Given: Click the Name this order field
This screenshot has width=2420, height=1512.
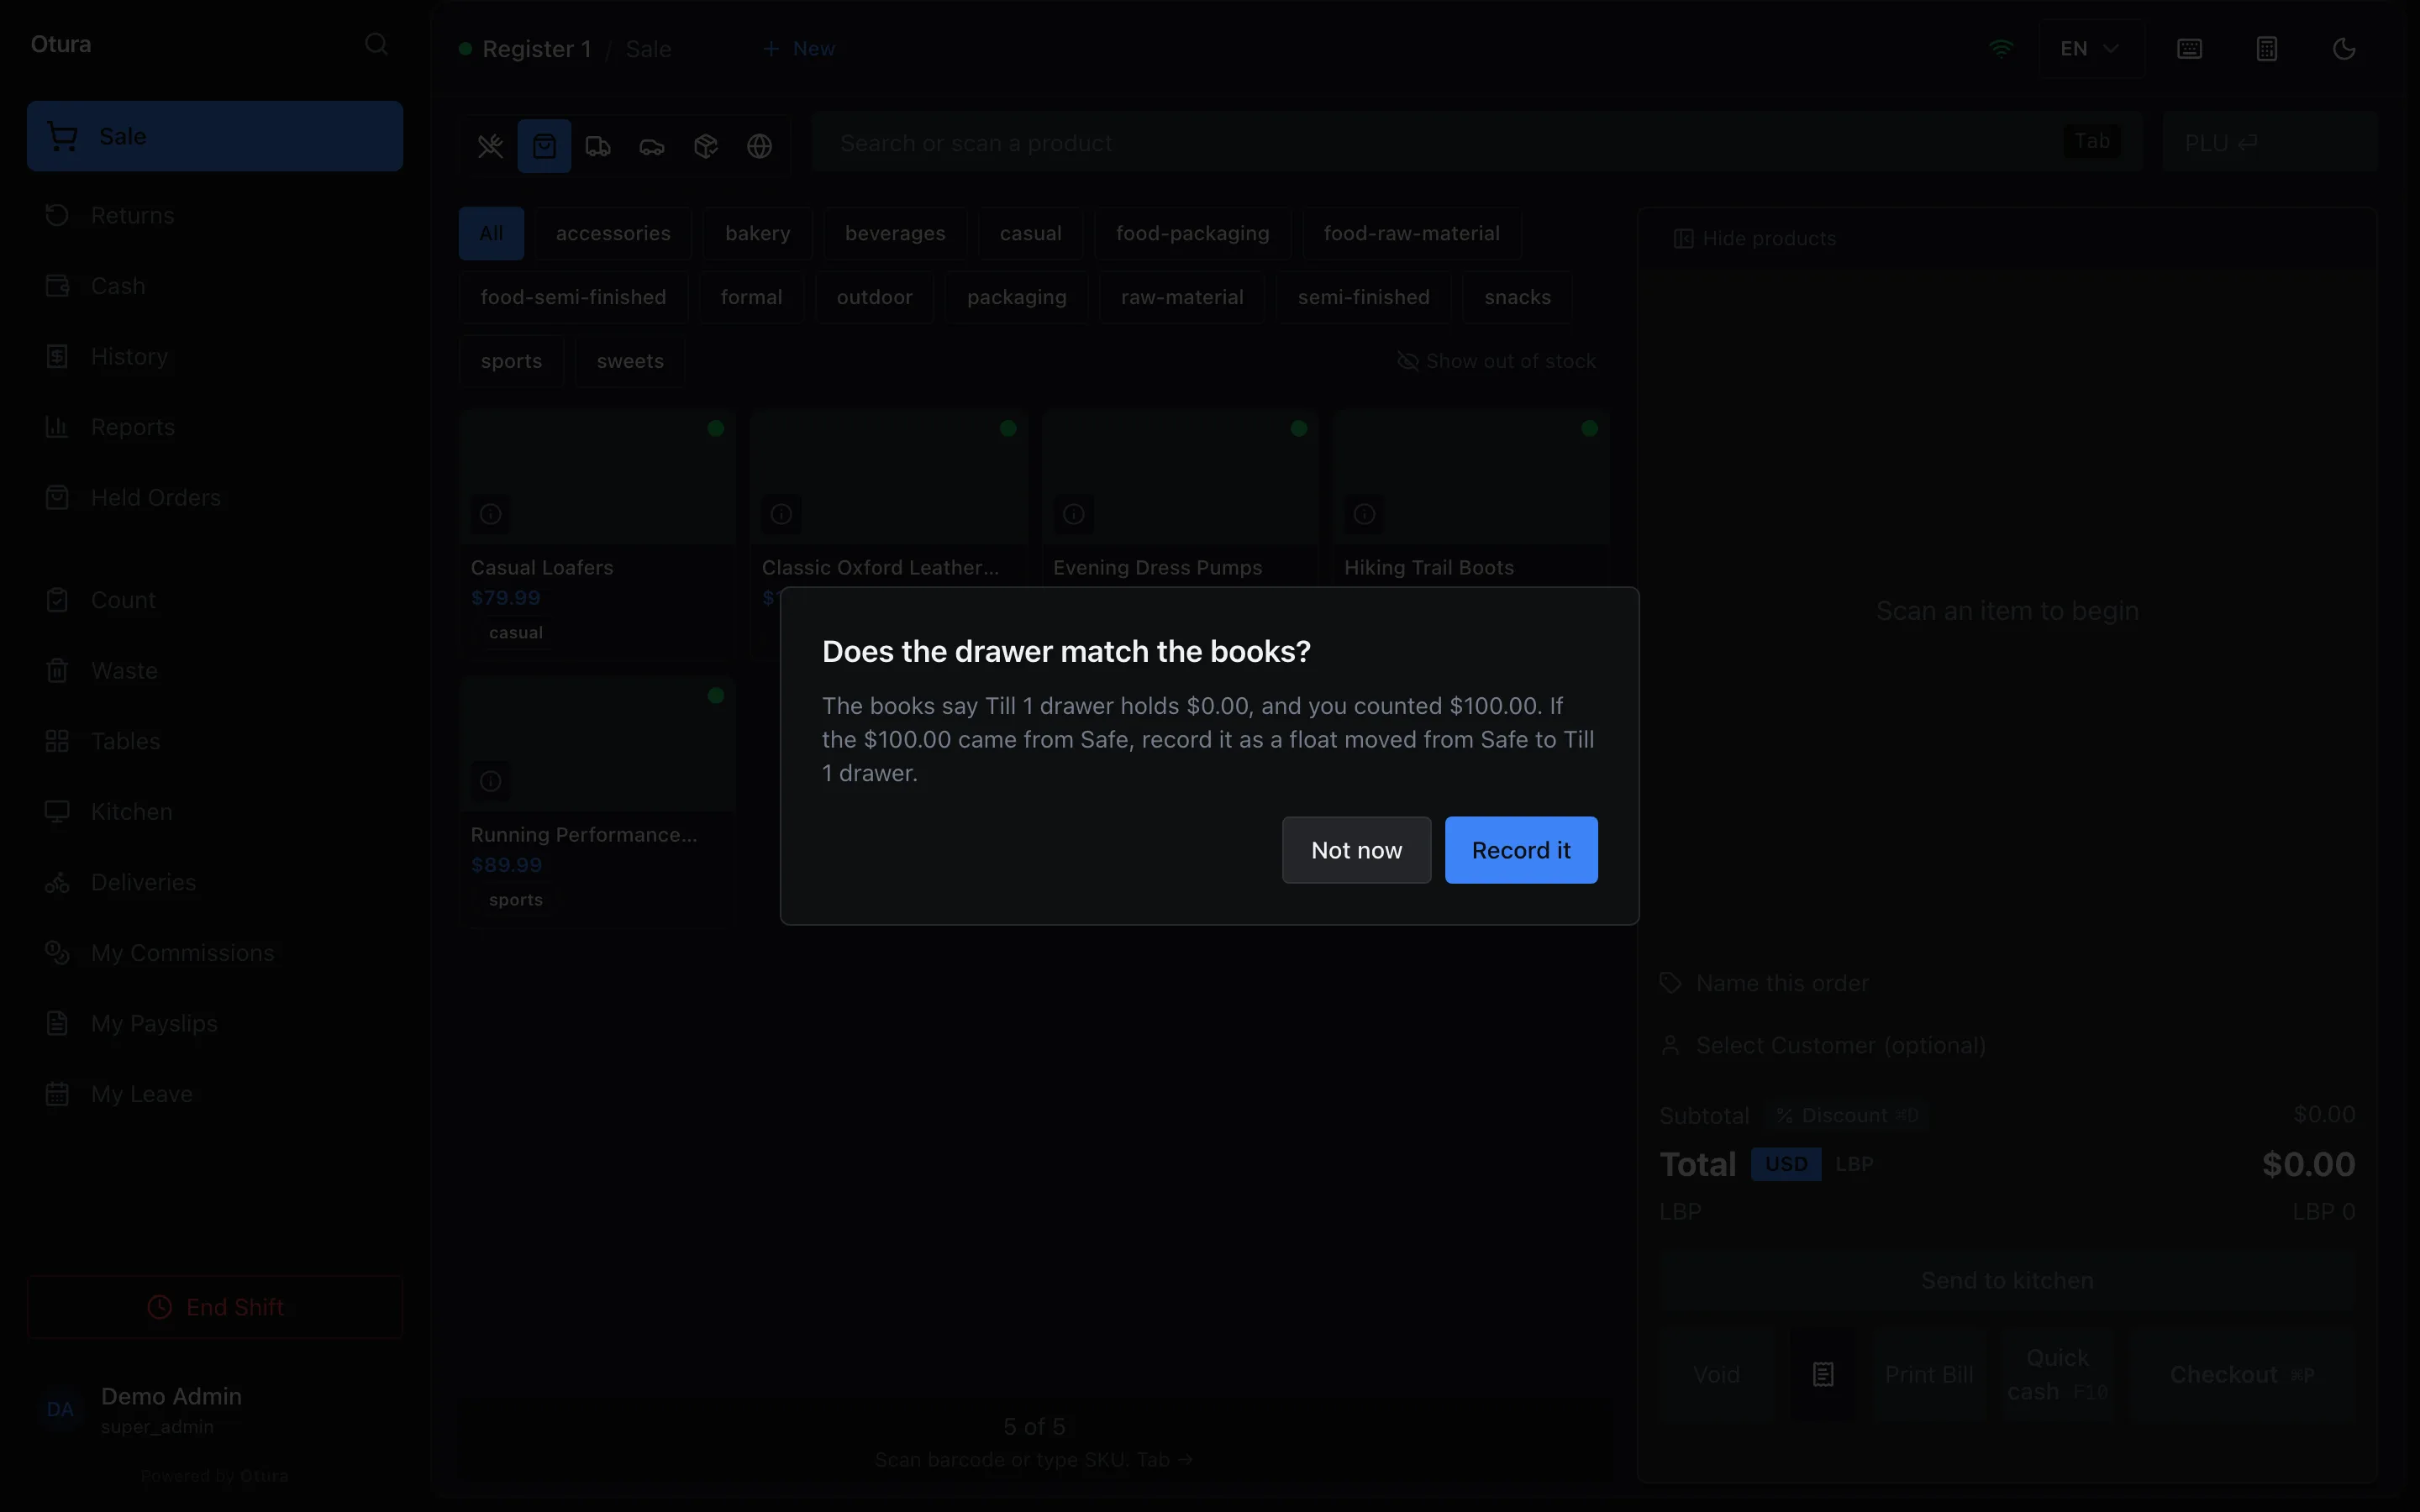Looking at the screenshot, I should coord(2007,983).
